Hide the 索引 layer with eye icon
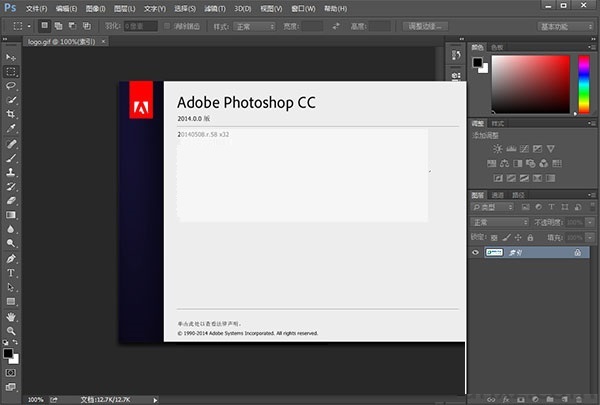Screen dimensions: 600x405 click(x=475, y=252)
